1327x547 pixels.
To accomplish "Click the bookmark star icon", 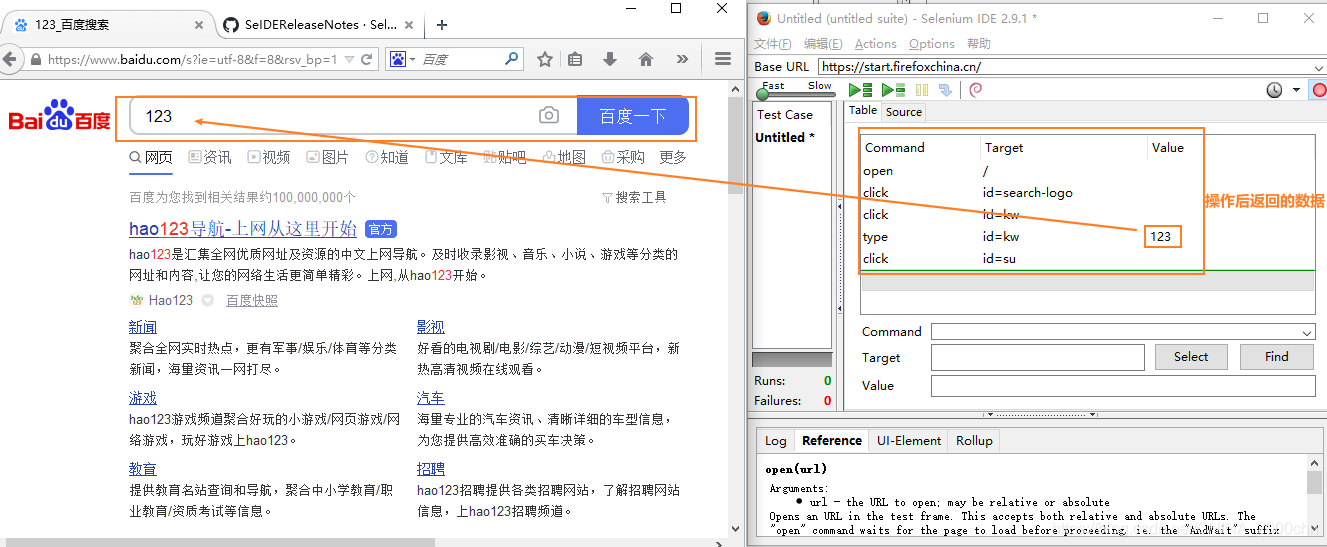I will tap(545, 59).
